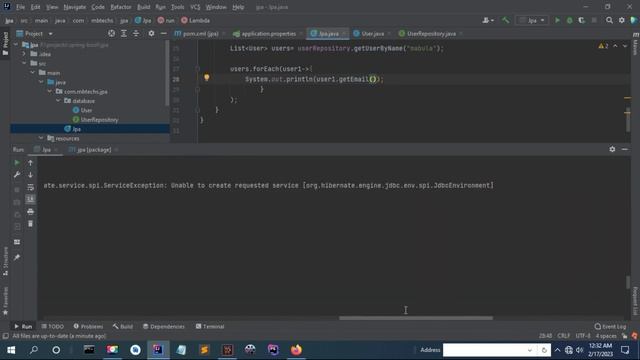Expand the .idea folder

[24, 54]
